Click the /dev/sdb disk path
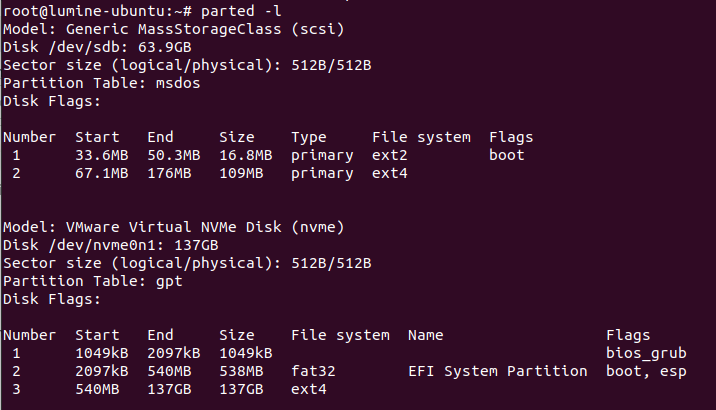Screen dimensions: 716x410 (x=79, y=47)
